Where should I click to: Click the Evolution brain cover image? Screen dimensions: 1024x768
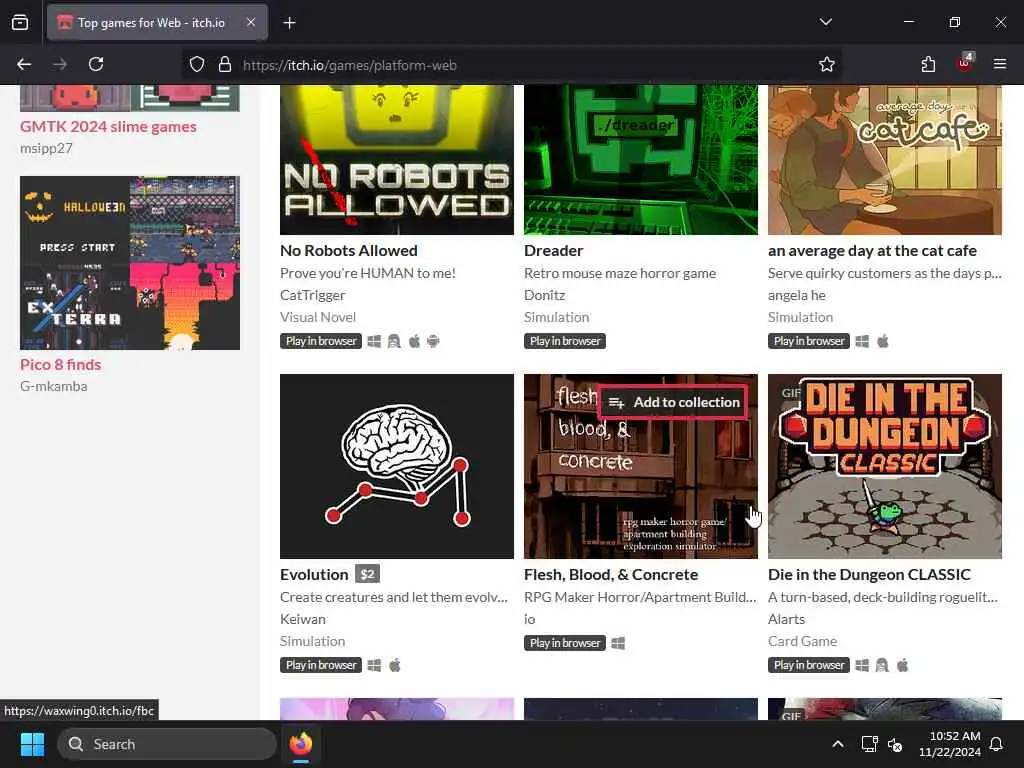tap(396, 466)
